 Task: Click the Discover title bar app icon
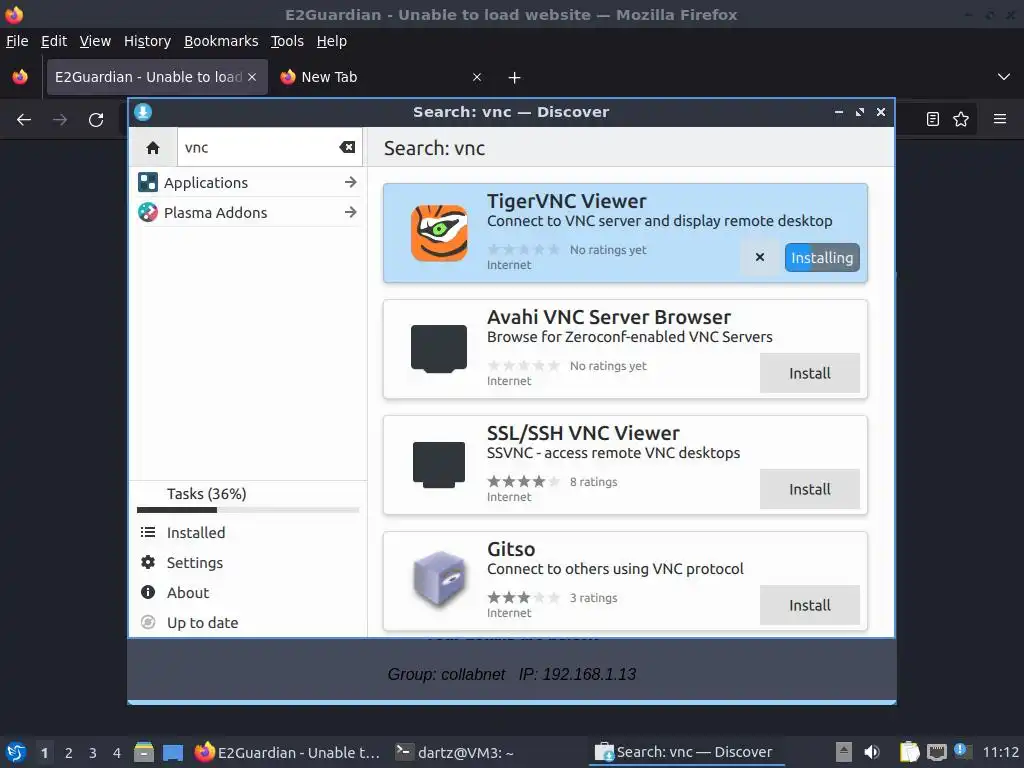coord(143,112)
